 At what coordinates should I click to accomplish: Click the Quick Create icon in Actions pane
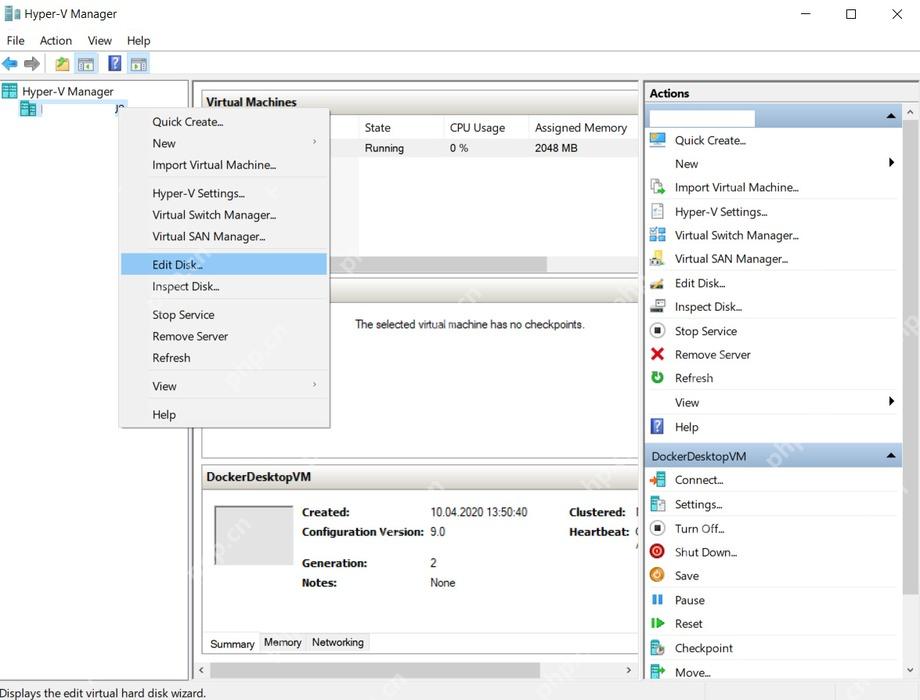coord(658,140)
